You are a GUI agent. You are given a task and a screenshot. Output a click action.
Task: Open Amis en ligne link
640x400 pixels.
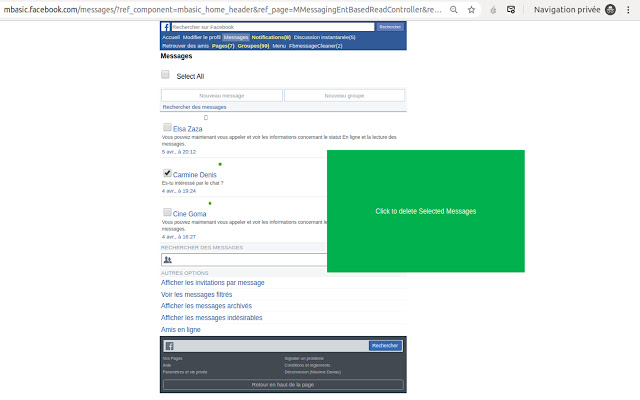pyautogui.click(x=180, y=329)
